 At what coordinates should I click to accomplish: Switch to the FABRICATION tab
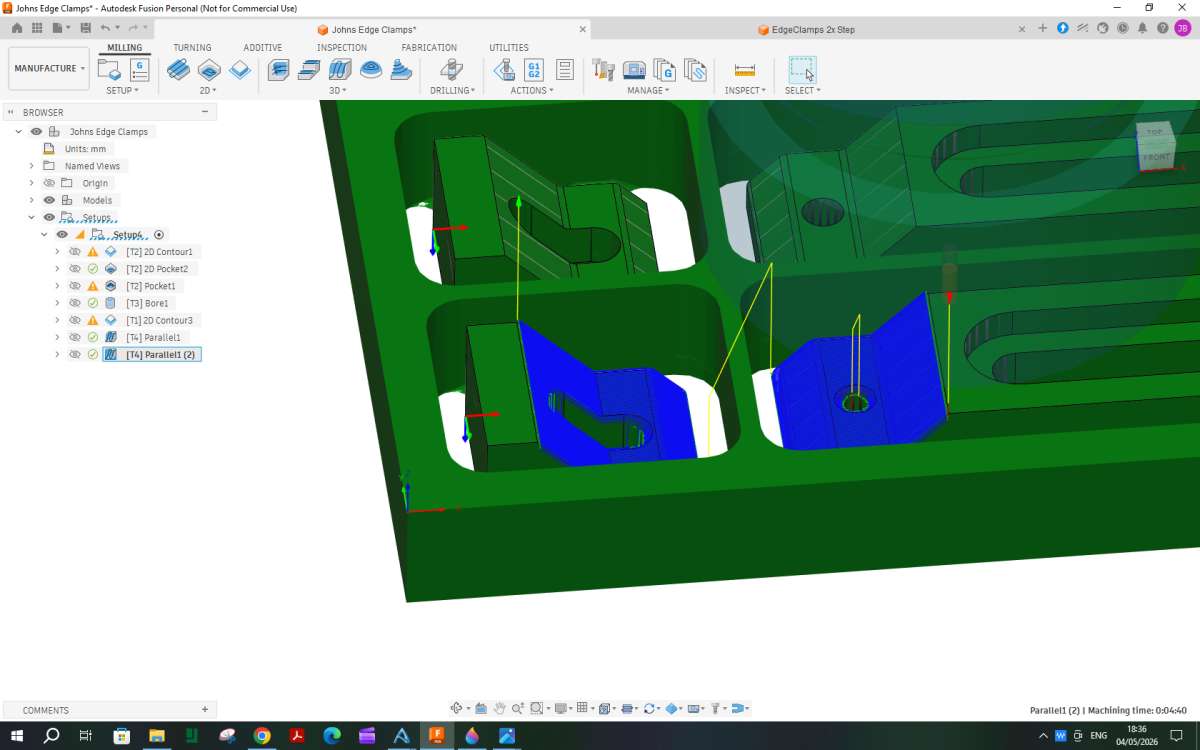(429, 47)
